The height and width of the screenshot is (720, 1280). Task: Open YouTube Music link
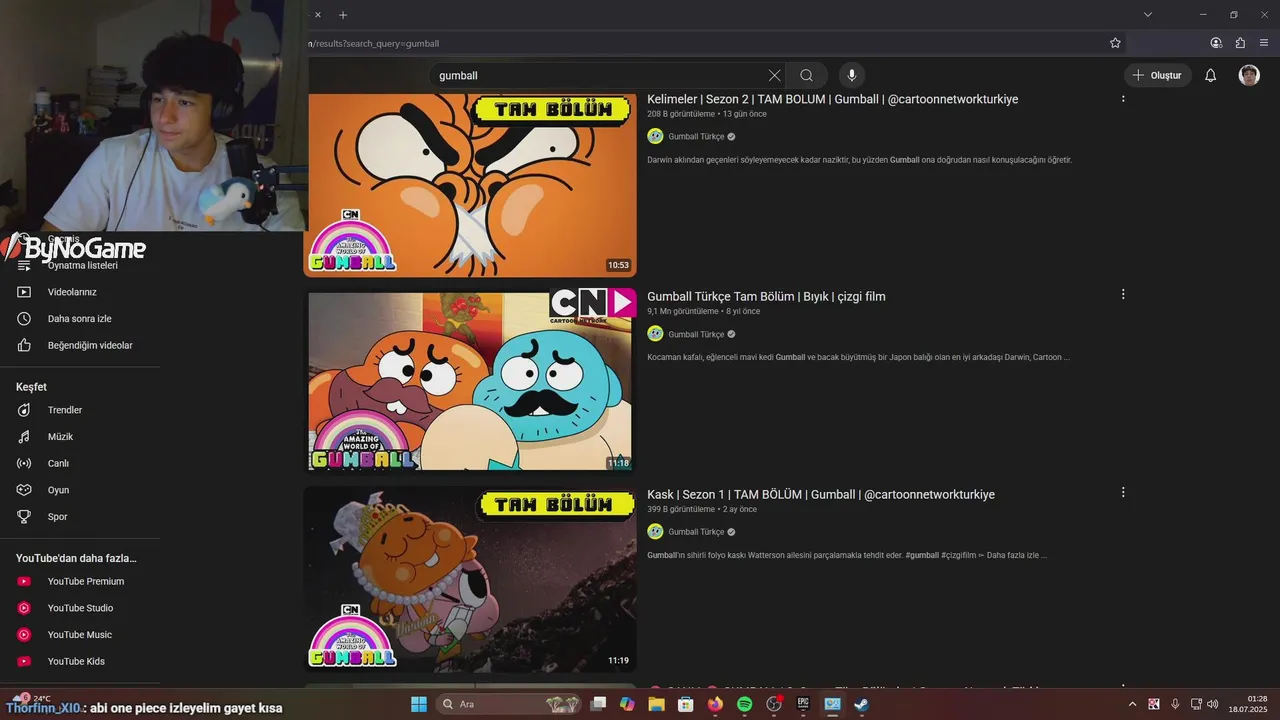pyautogui.click(x=80, y=634)
